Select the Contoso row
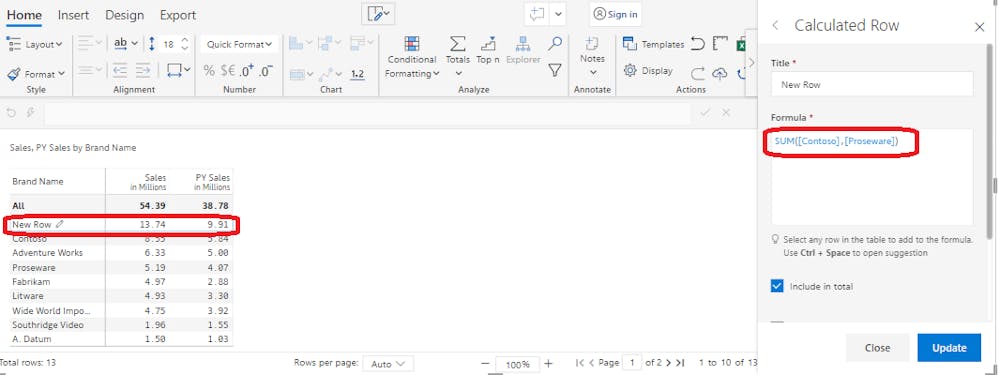The height and width of the screenshot is (375, 1000). pos(121,239)
